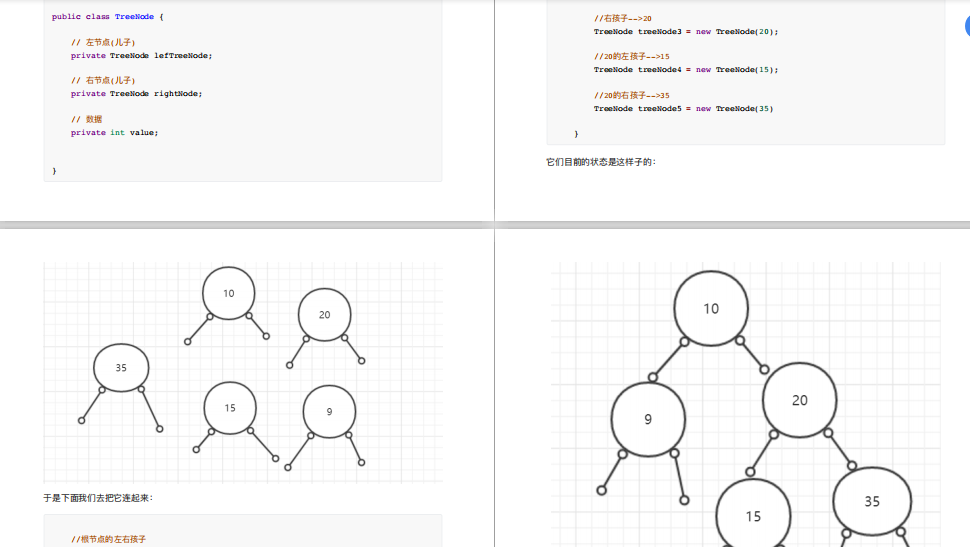The height and width of the screenshot is (547, 970).
Task: Select the 'private int value;' line
Action: [114, 132]
